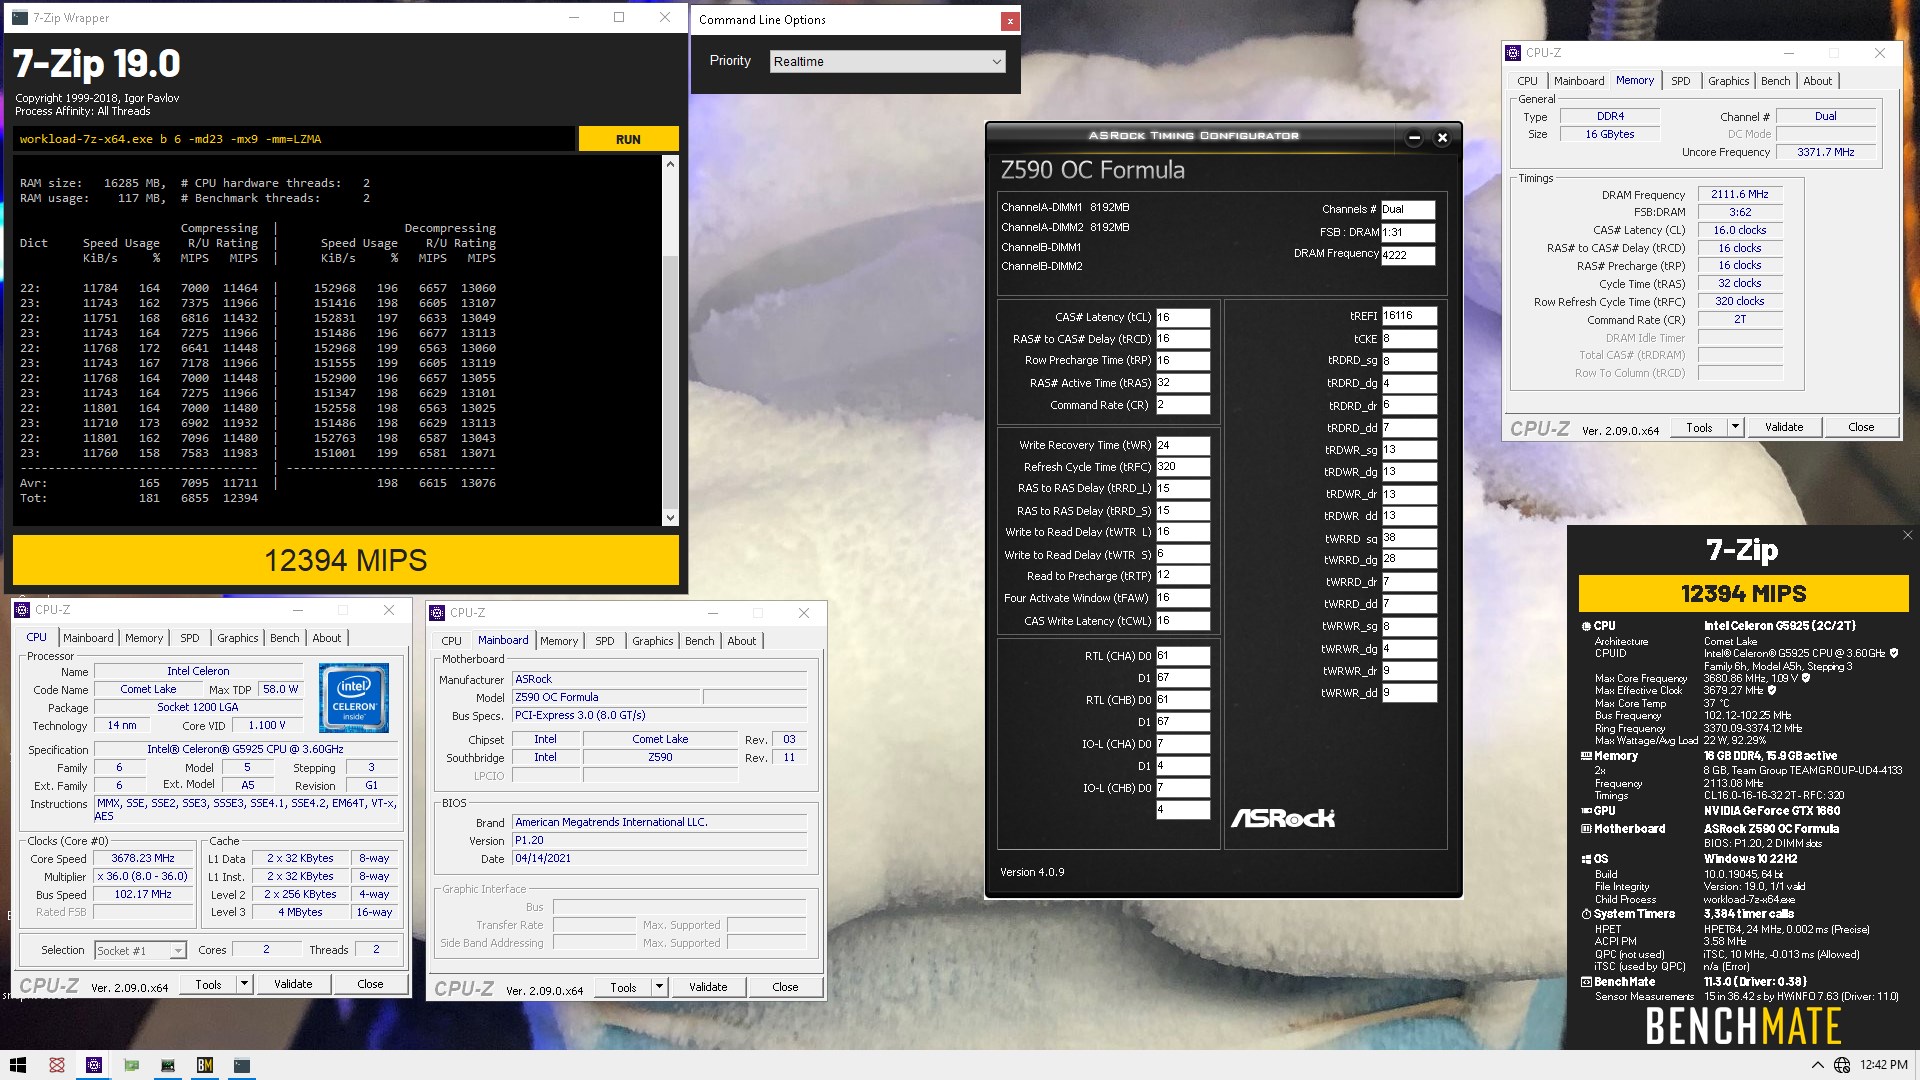
Task: Click title bar icon of the CPU-Z Mainboard window
Action: pyautogui.click(x=437, y=613)
